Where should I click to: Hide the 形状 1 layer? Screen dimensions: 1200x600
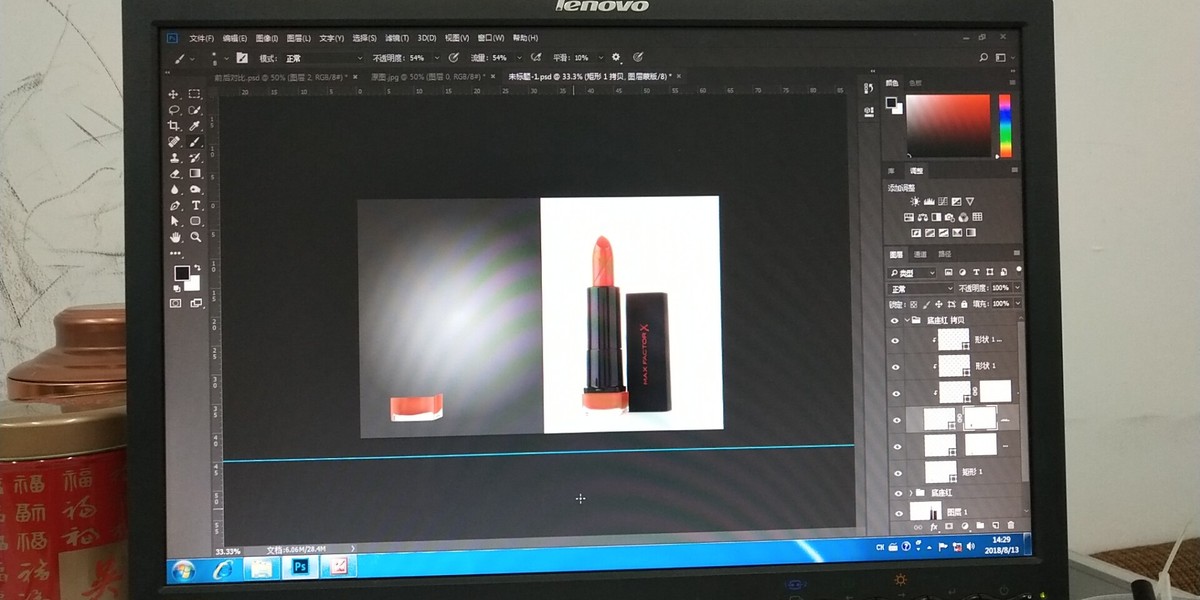[x=895, y=366]
